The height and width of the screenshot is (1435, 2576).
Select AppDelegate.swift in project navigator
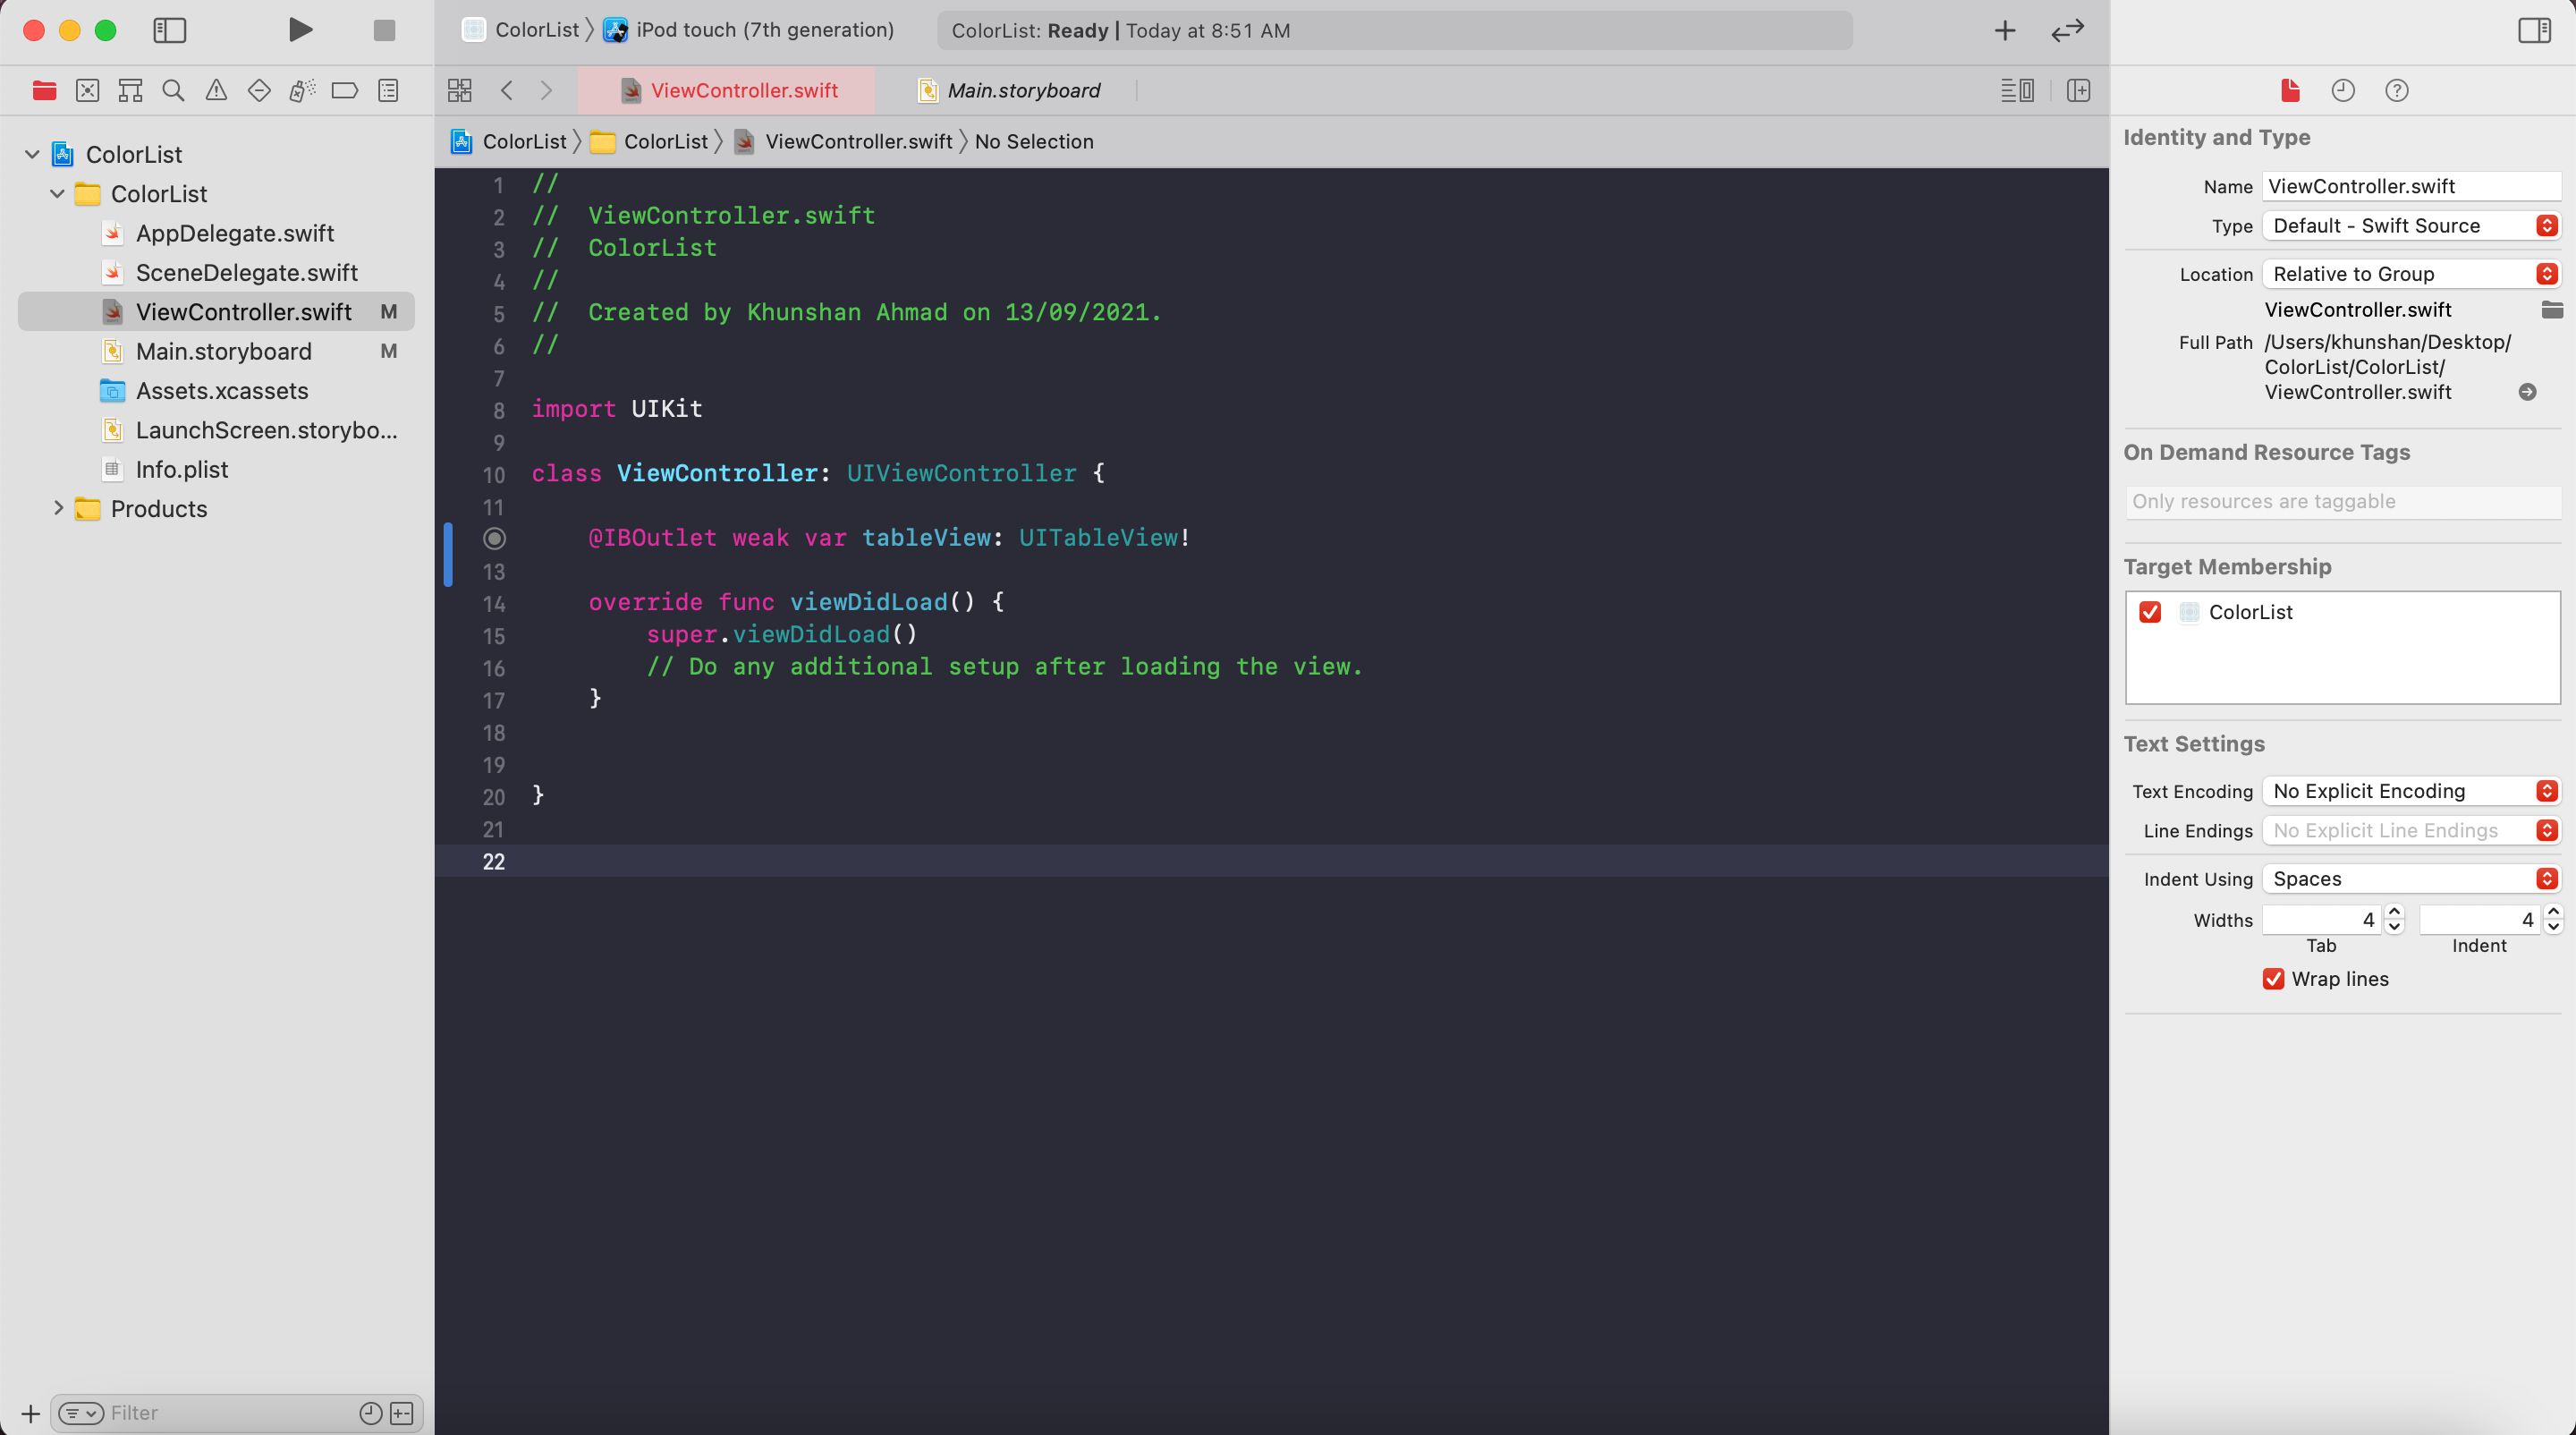pyautogui.click(x=234, y=233)
